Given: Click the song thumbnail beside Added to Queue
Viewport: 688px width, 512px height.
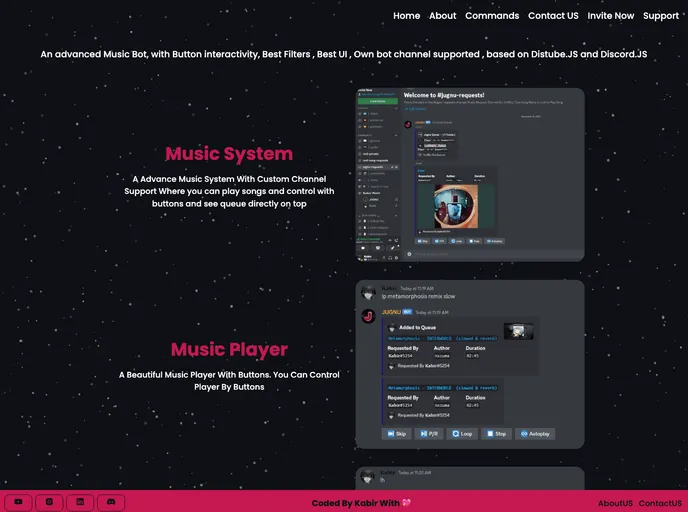Looking at the screenshot, I should 519,331.
